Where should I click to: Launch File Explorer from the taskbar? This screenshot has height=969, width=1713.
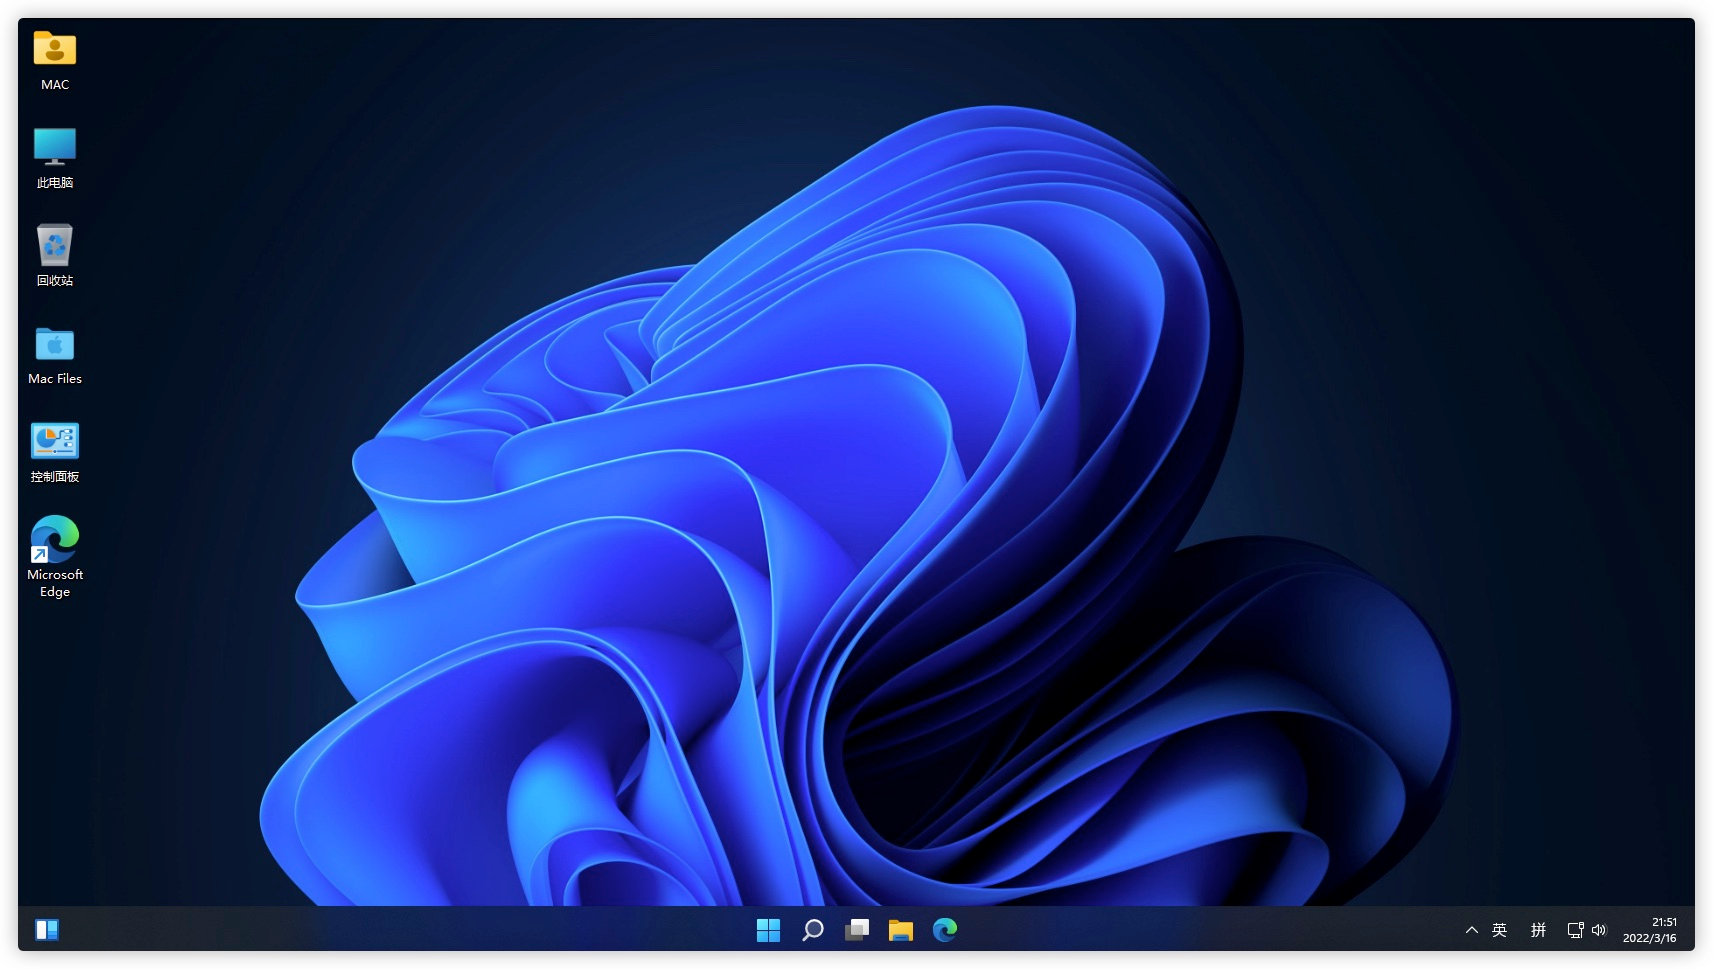(901, 930)
